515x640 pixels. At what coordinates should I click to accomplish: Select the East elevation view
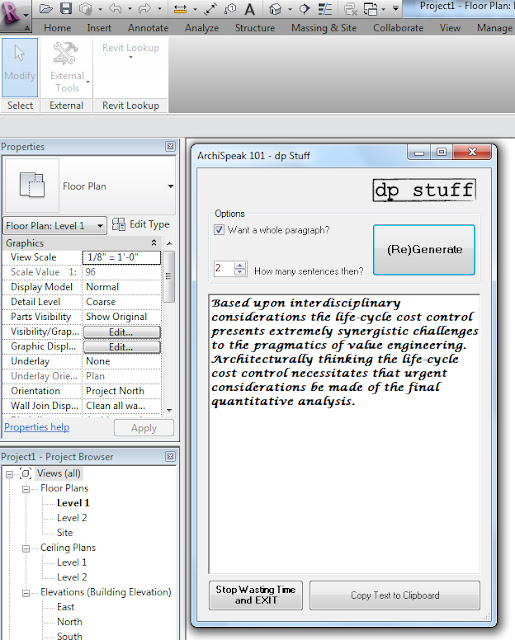click(x=66, y=607)
